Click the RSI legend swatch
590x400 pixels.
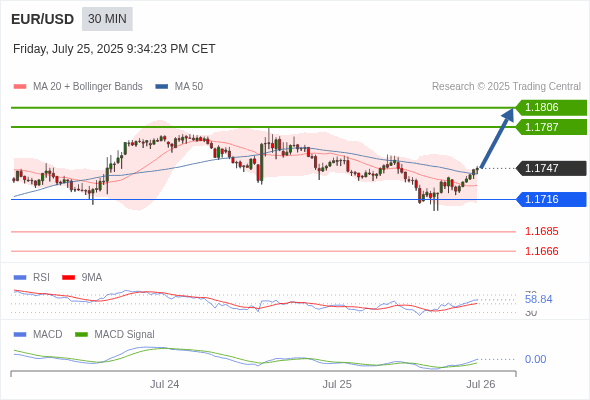click(x=20, y=278)
